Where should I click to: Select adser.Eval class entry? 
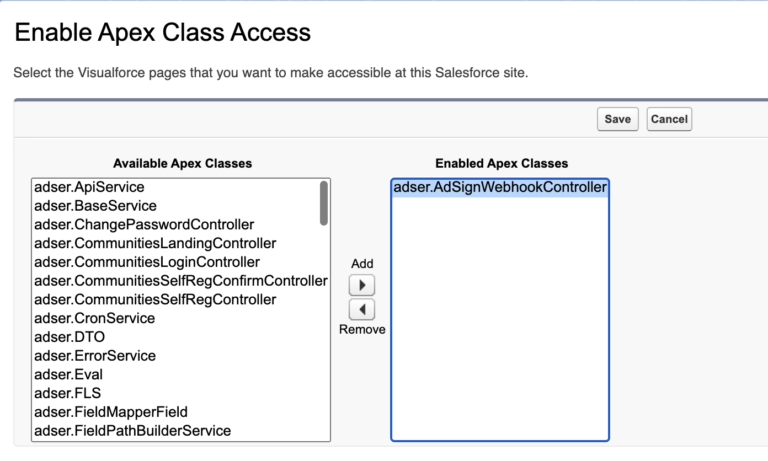click(x=68, y=374)
